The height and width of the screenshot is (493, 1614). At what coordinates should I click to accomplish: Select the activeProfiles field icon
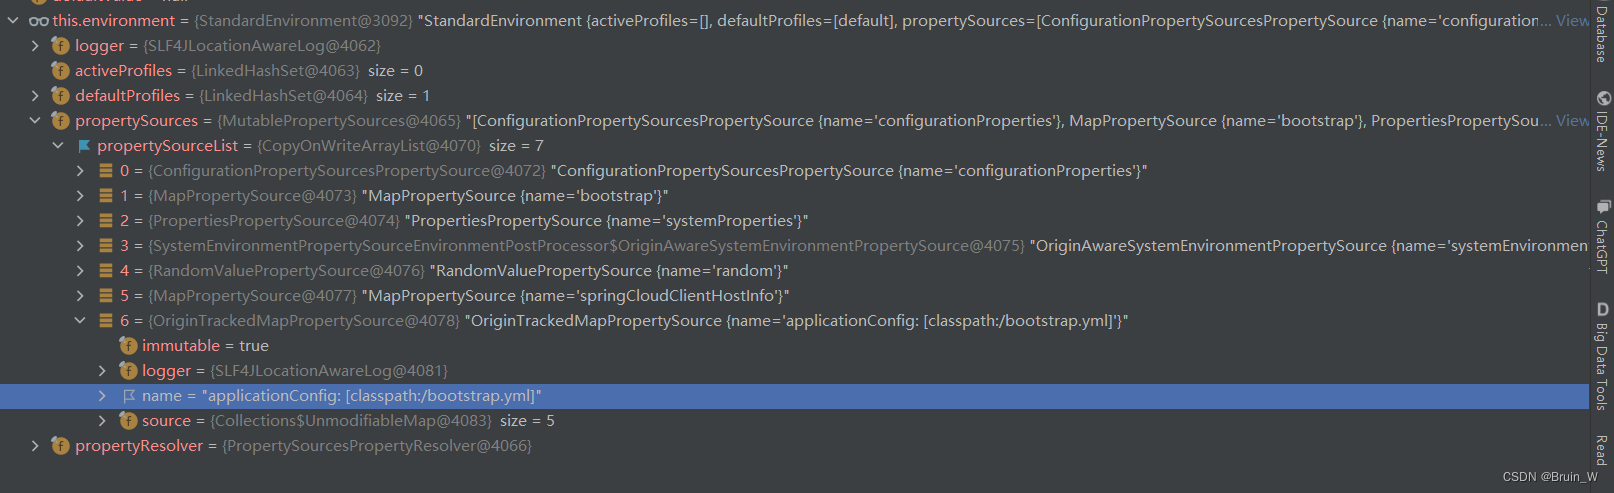coord(60,71)
